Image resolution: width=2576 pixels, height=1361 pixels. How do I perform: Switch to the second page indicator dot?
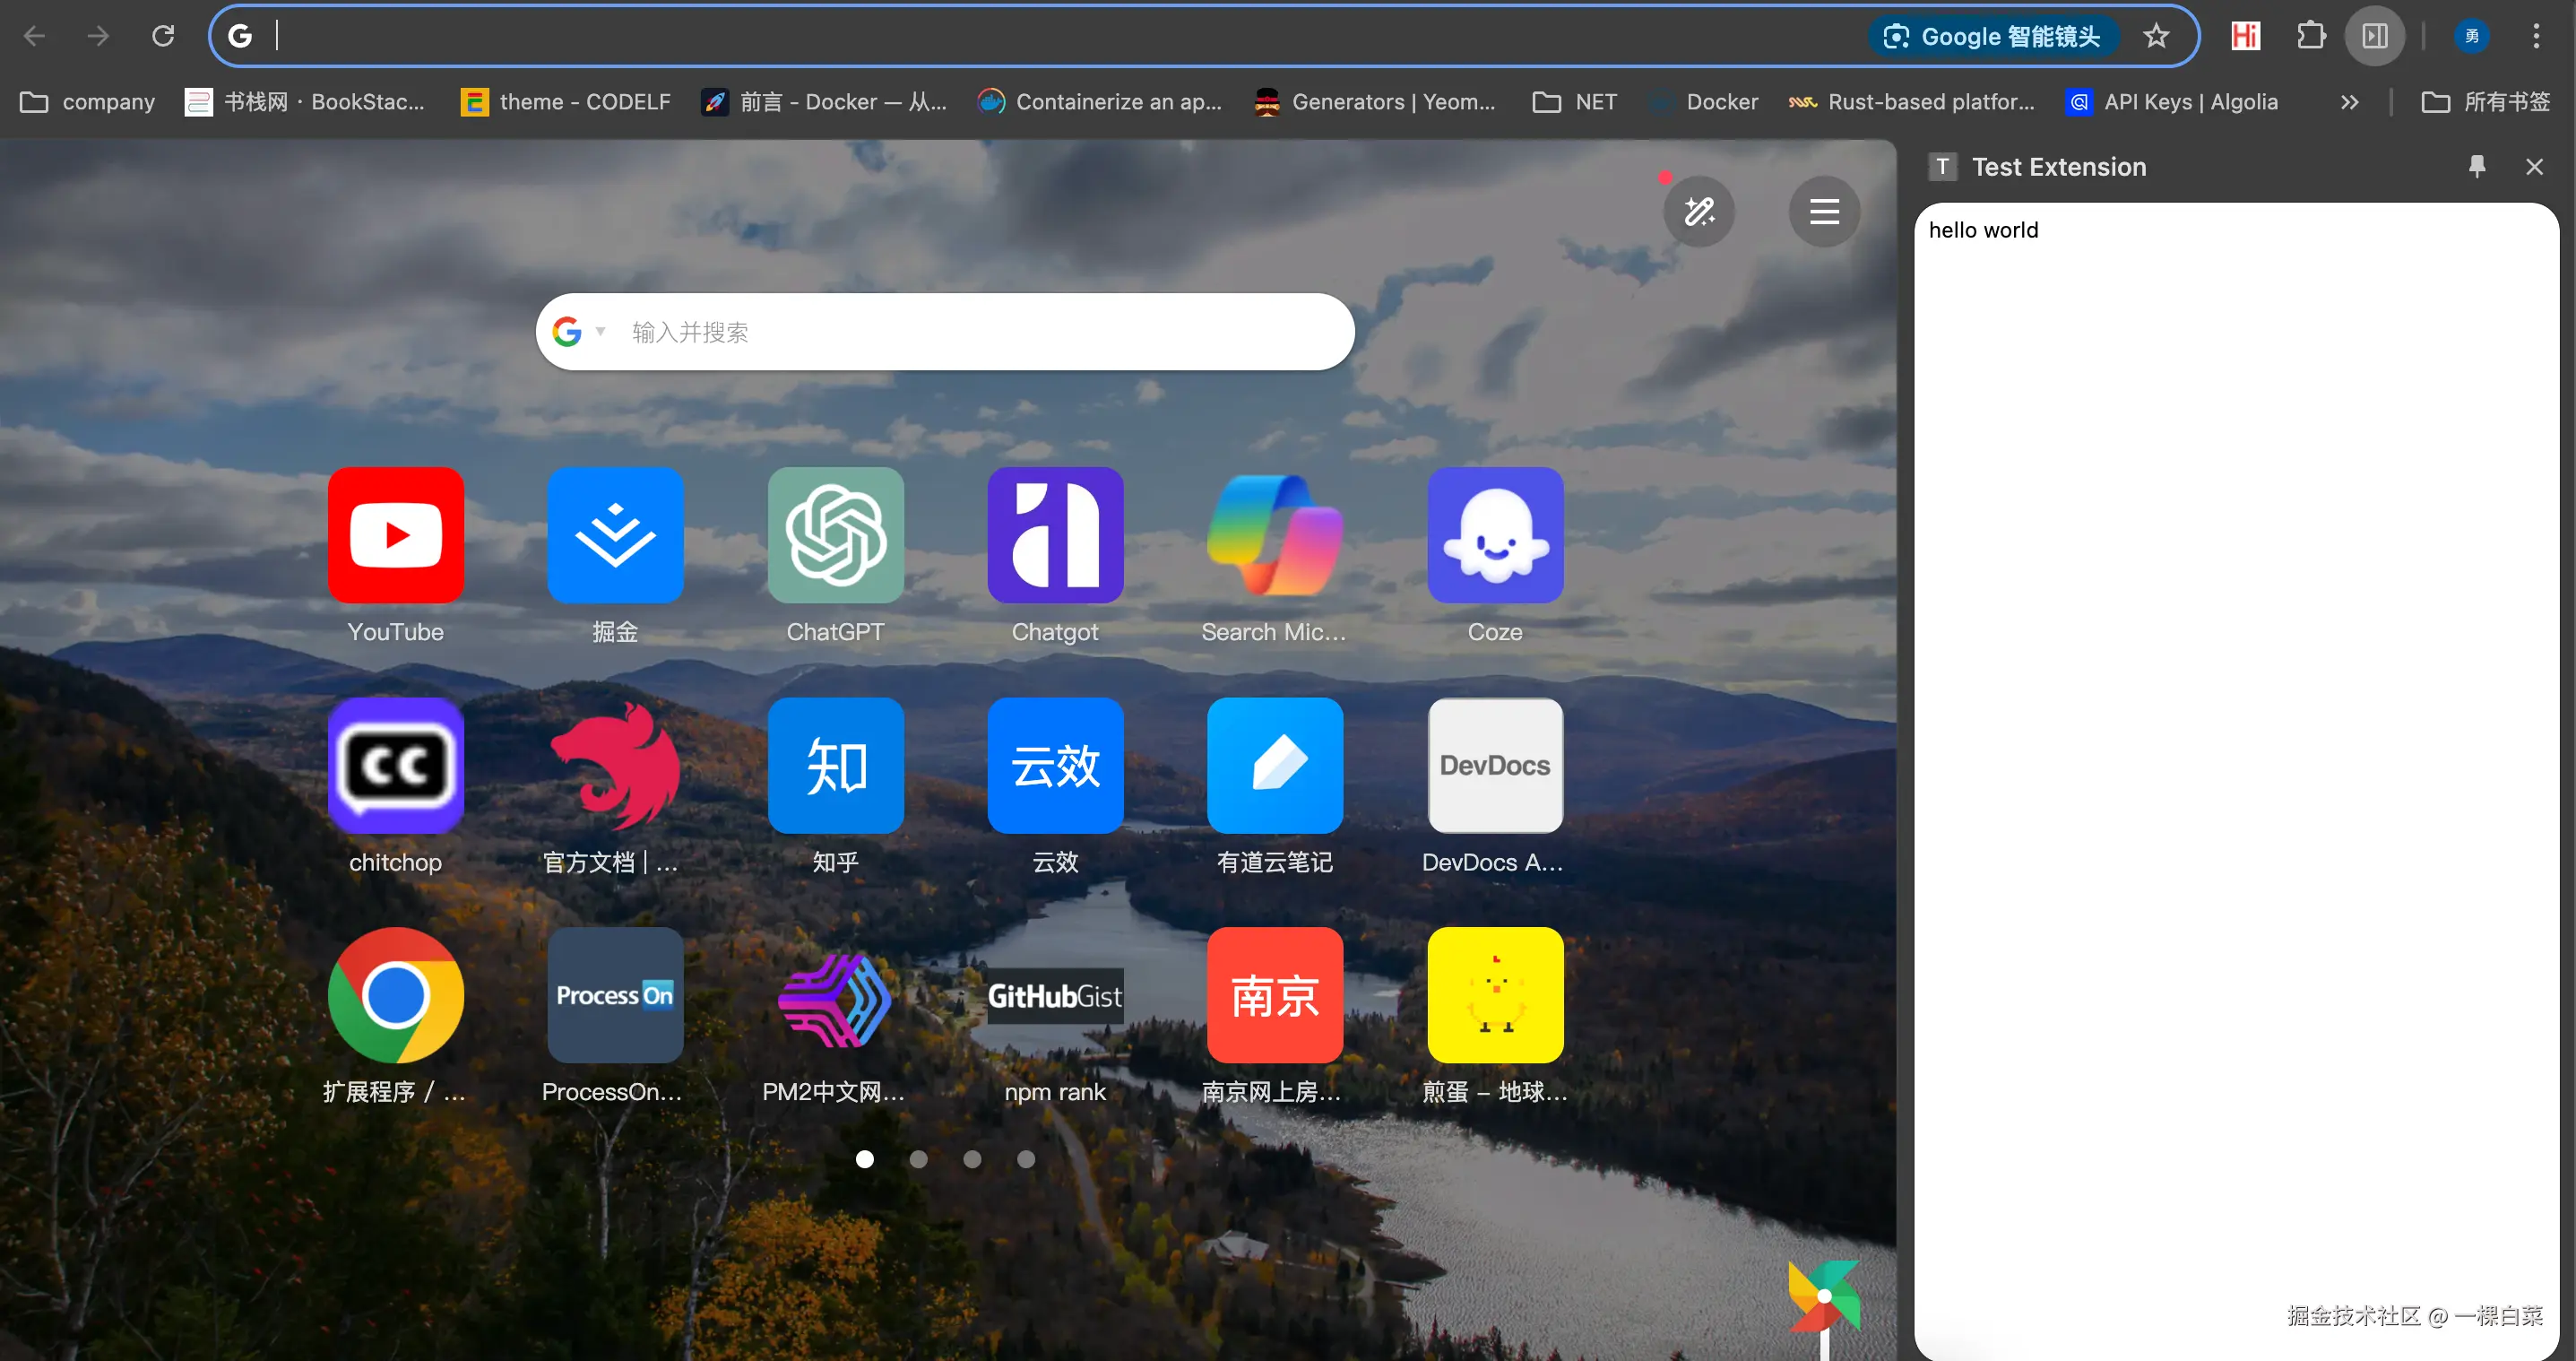tap(918, 1159)
